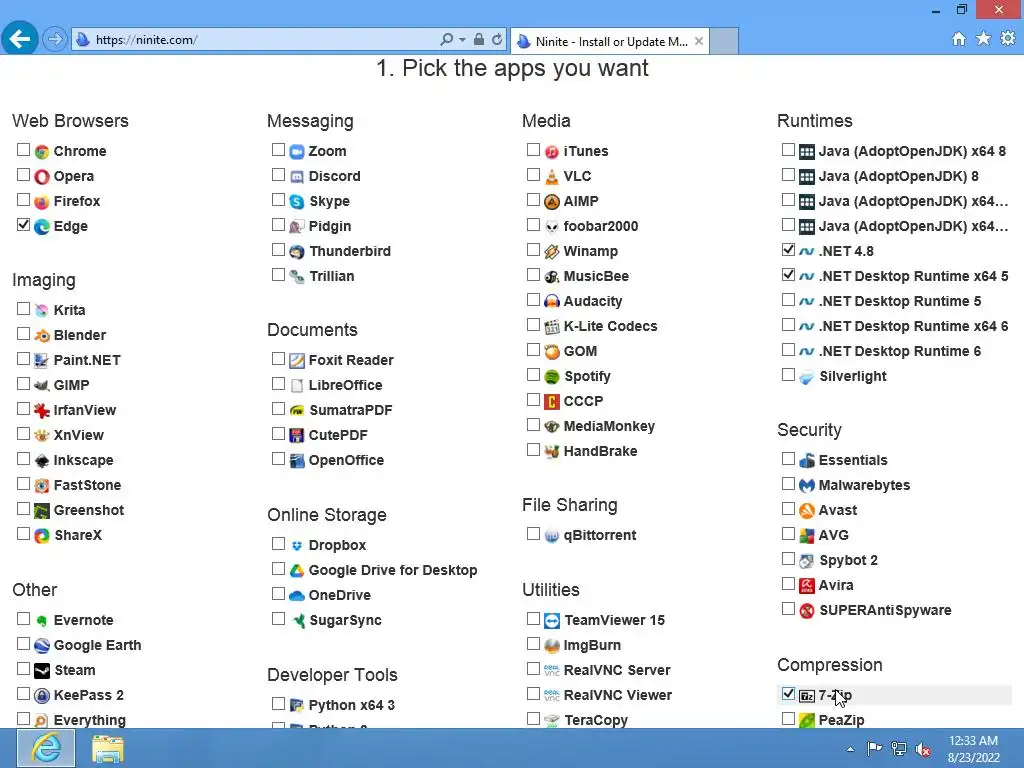Uncheck the .NET 4.8 checkbox

point(788,249)
